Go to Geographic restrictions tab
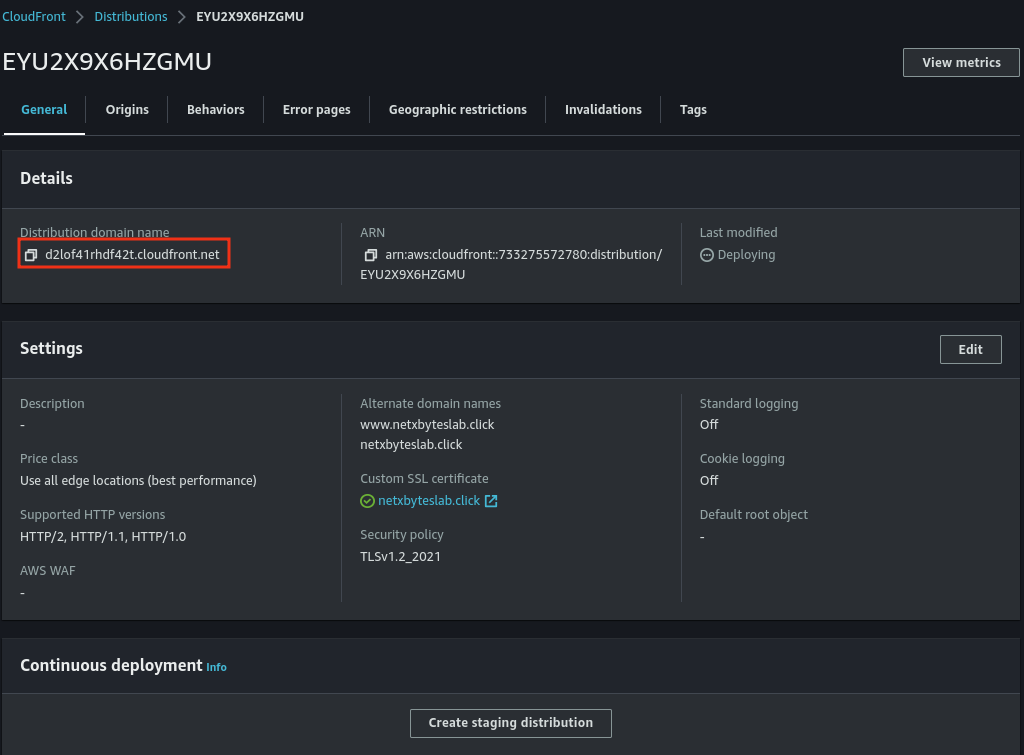1024x755 pixels. [457, 110]
